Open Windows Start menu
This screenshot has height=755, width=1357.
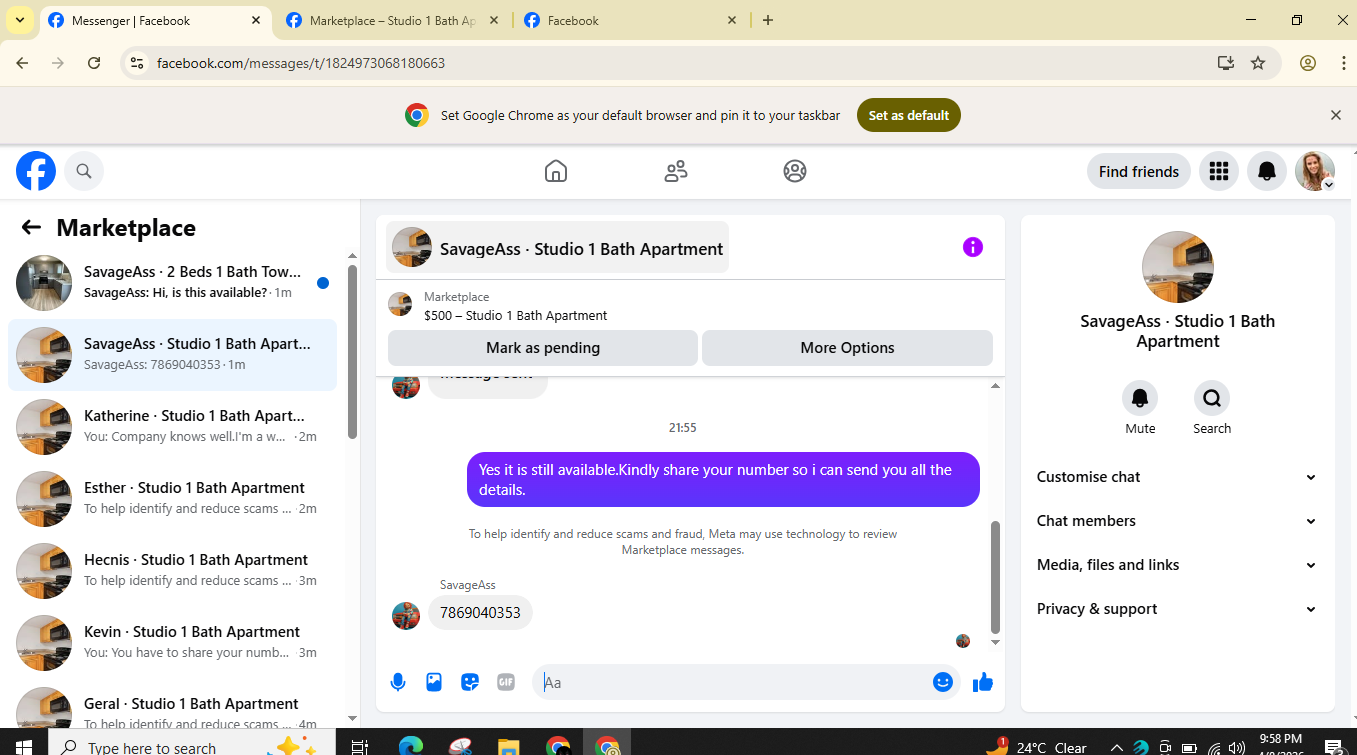[23, 746]
